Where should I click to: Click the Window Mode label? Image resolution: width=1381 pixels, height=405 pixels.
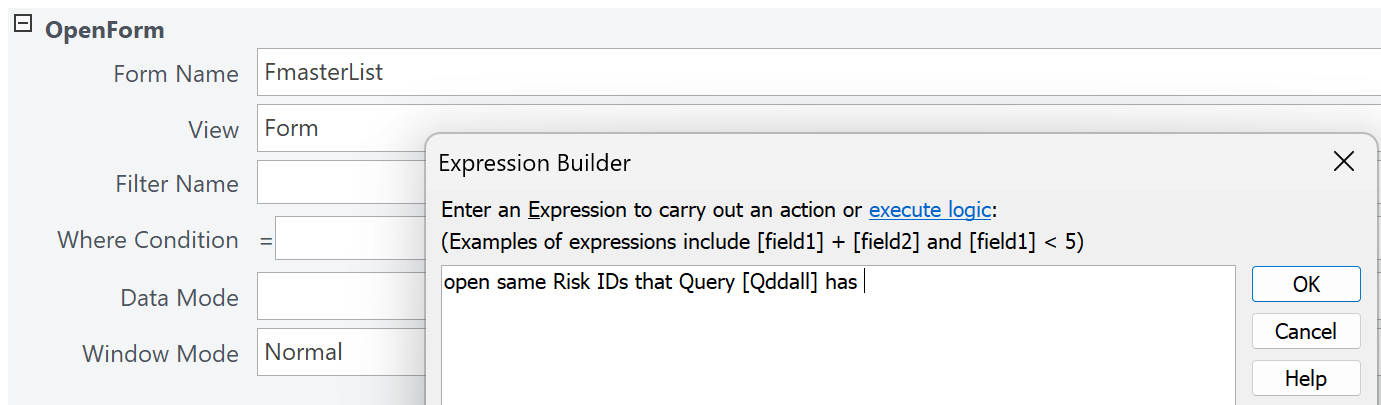(160, 354)
